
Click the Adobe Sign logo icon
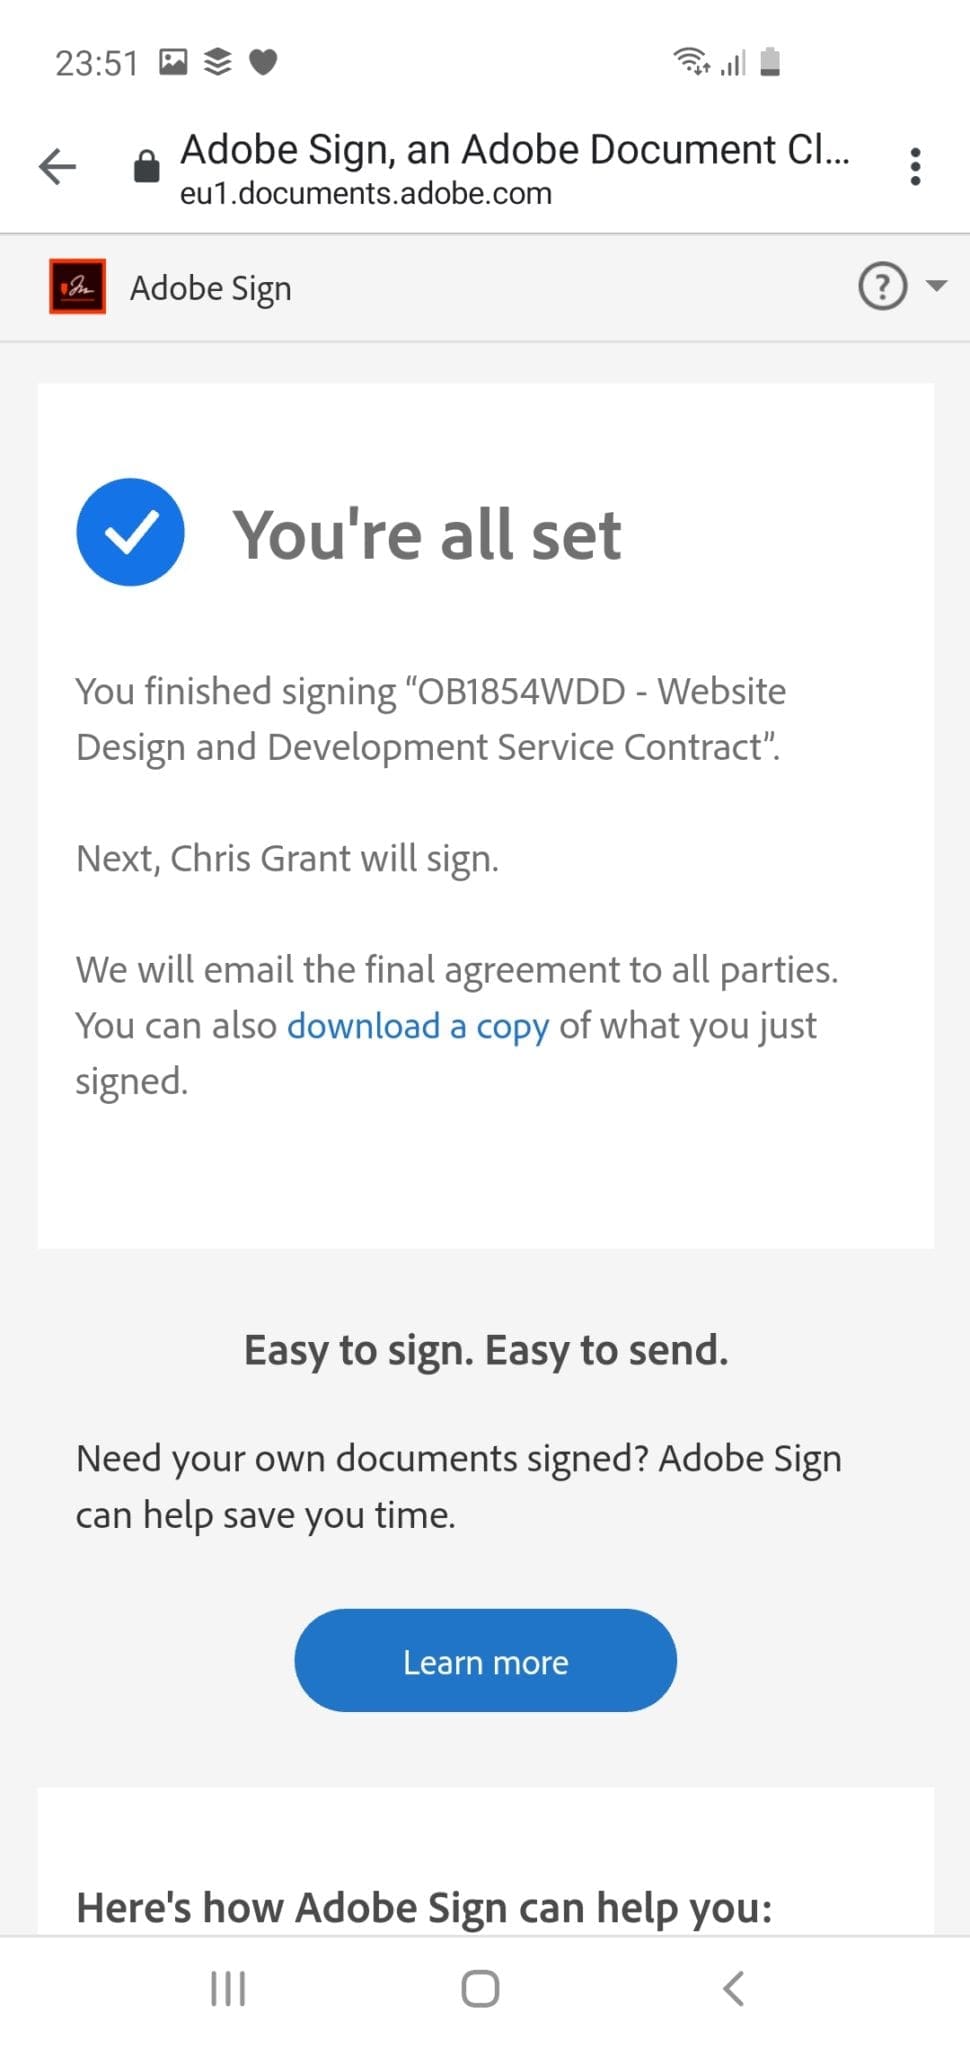click(77, 286)
